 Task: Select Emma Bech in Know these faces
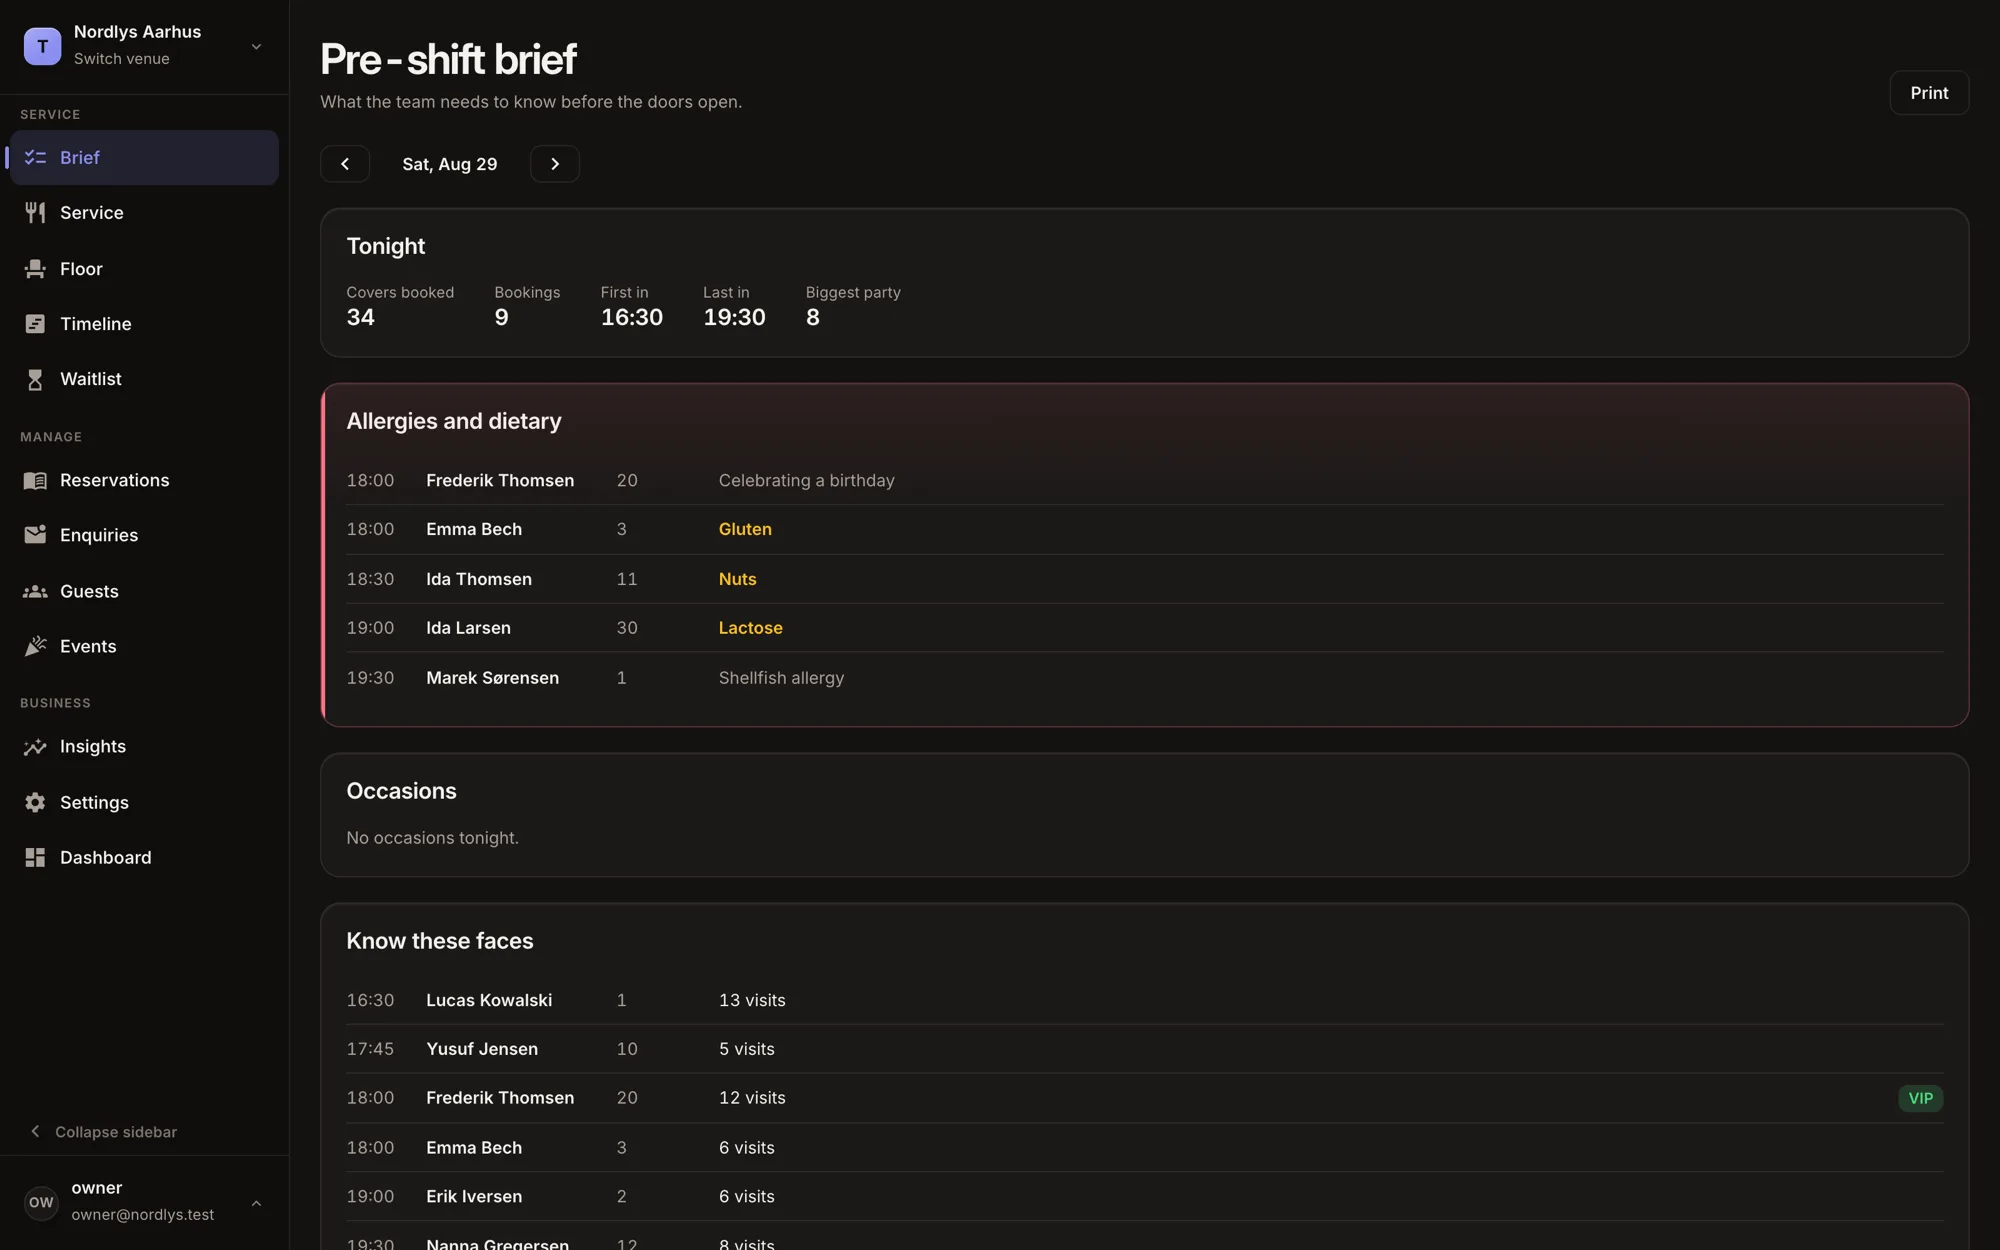474,1148
